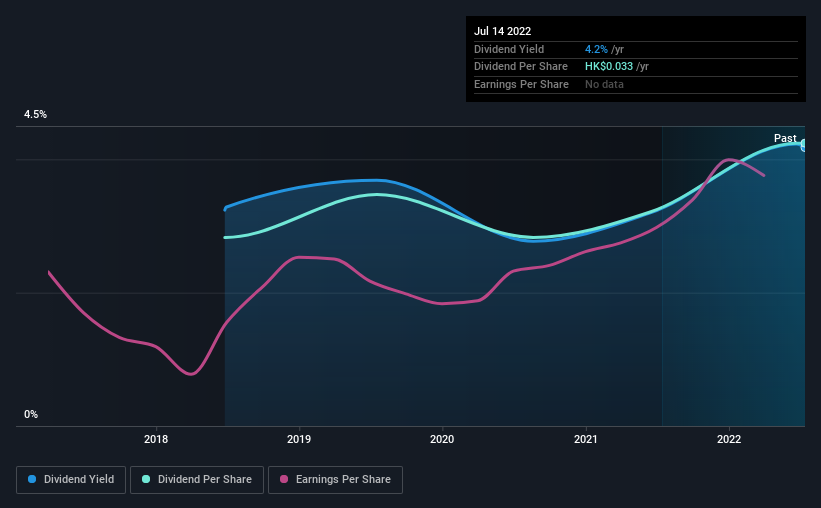
Task: Click the HK$0.033 dividend per share value
Action: click(x=608, y=67)
